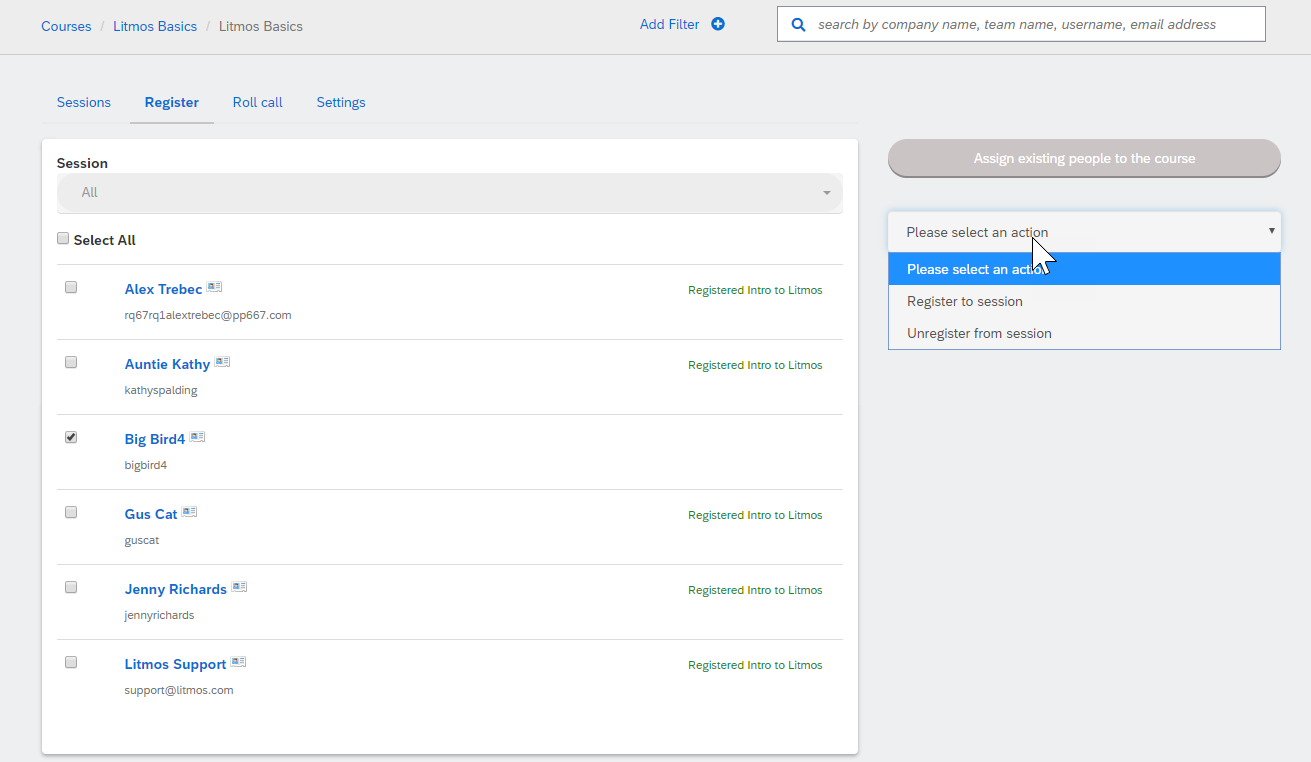This screenshot has height=762, width=1311.
Task: Go to the Settings tab
Action: (341, 102)
